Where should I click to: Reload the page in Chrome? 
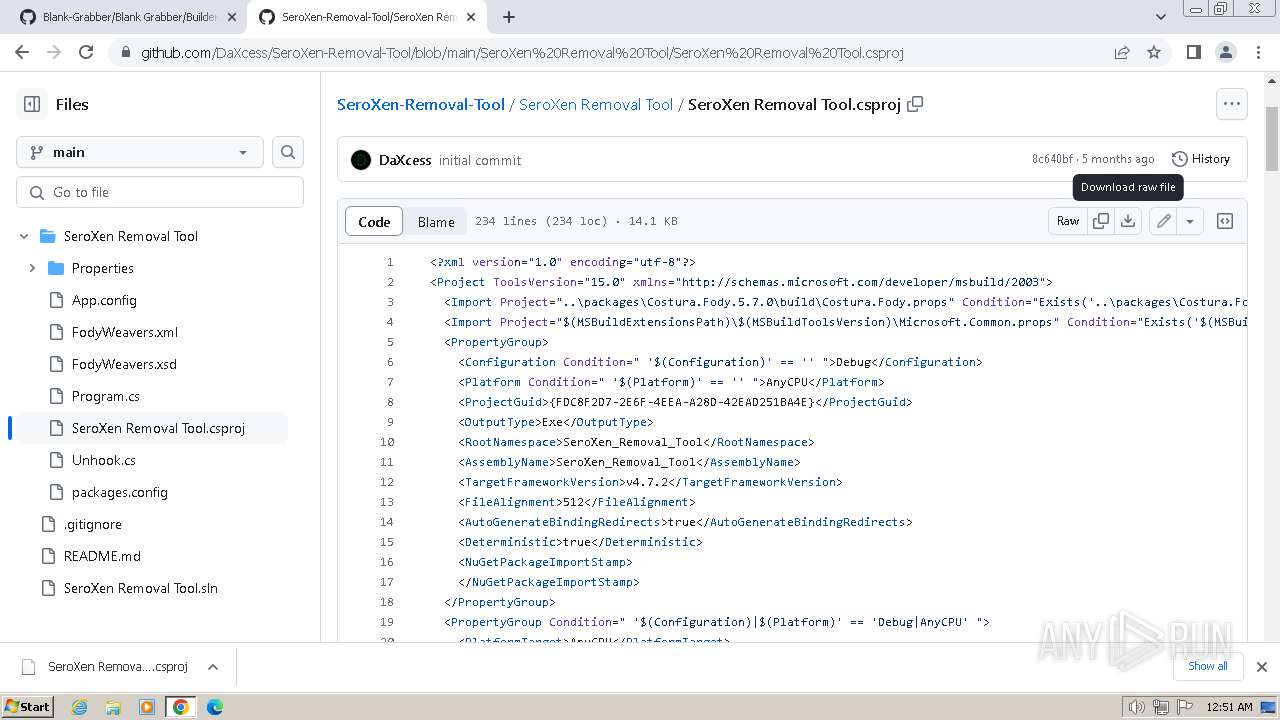(86, 52)
